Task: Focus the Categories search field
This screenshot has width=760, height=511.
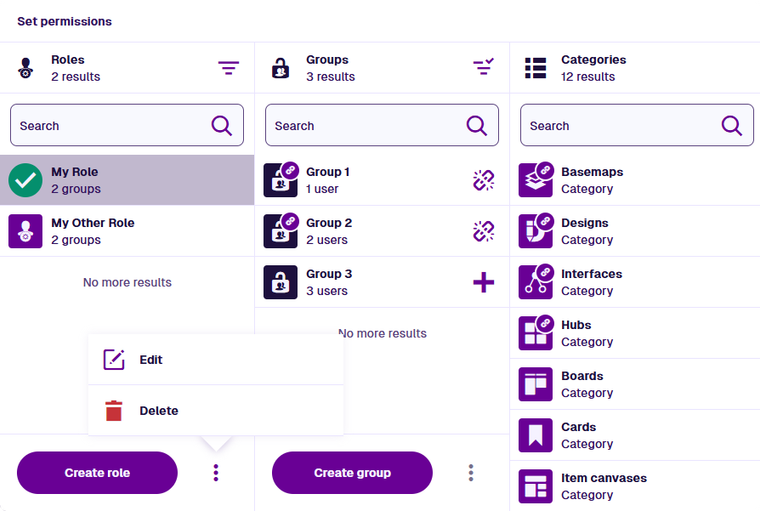Action: [x=637, y=126]
